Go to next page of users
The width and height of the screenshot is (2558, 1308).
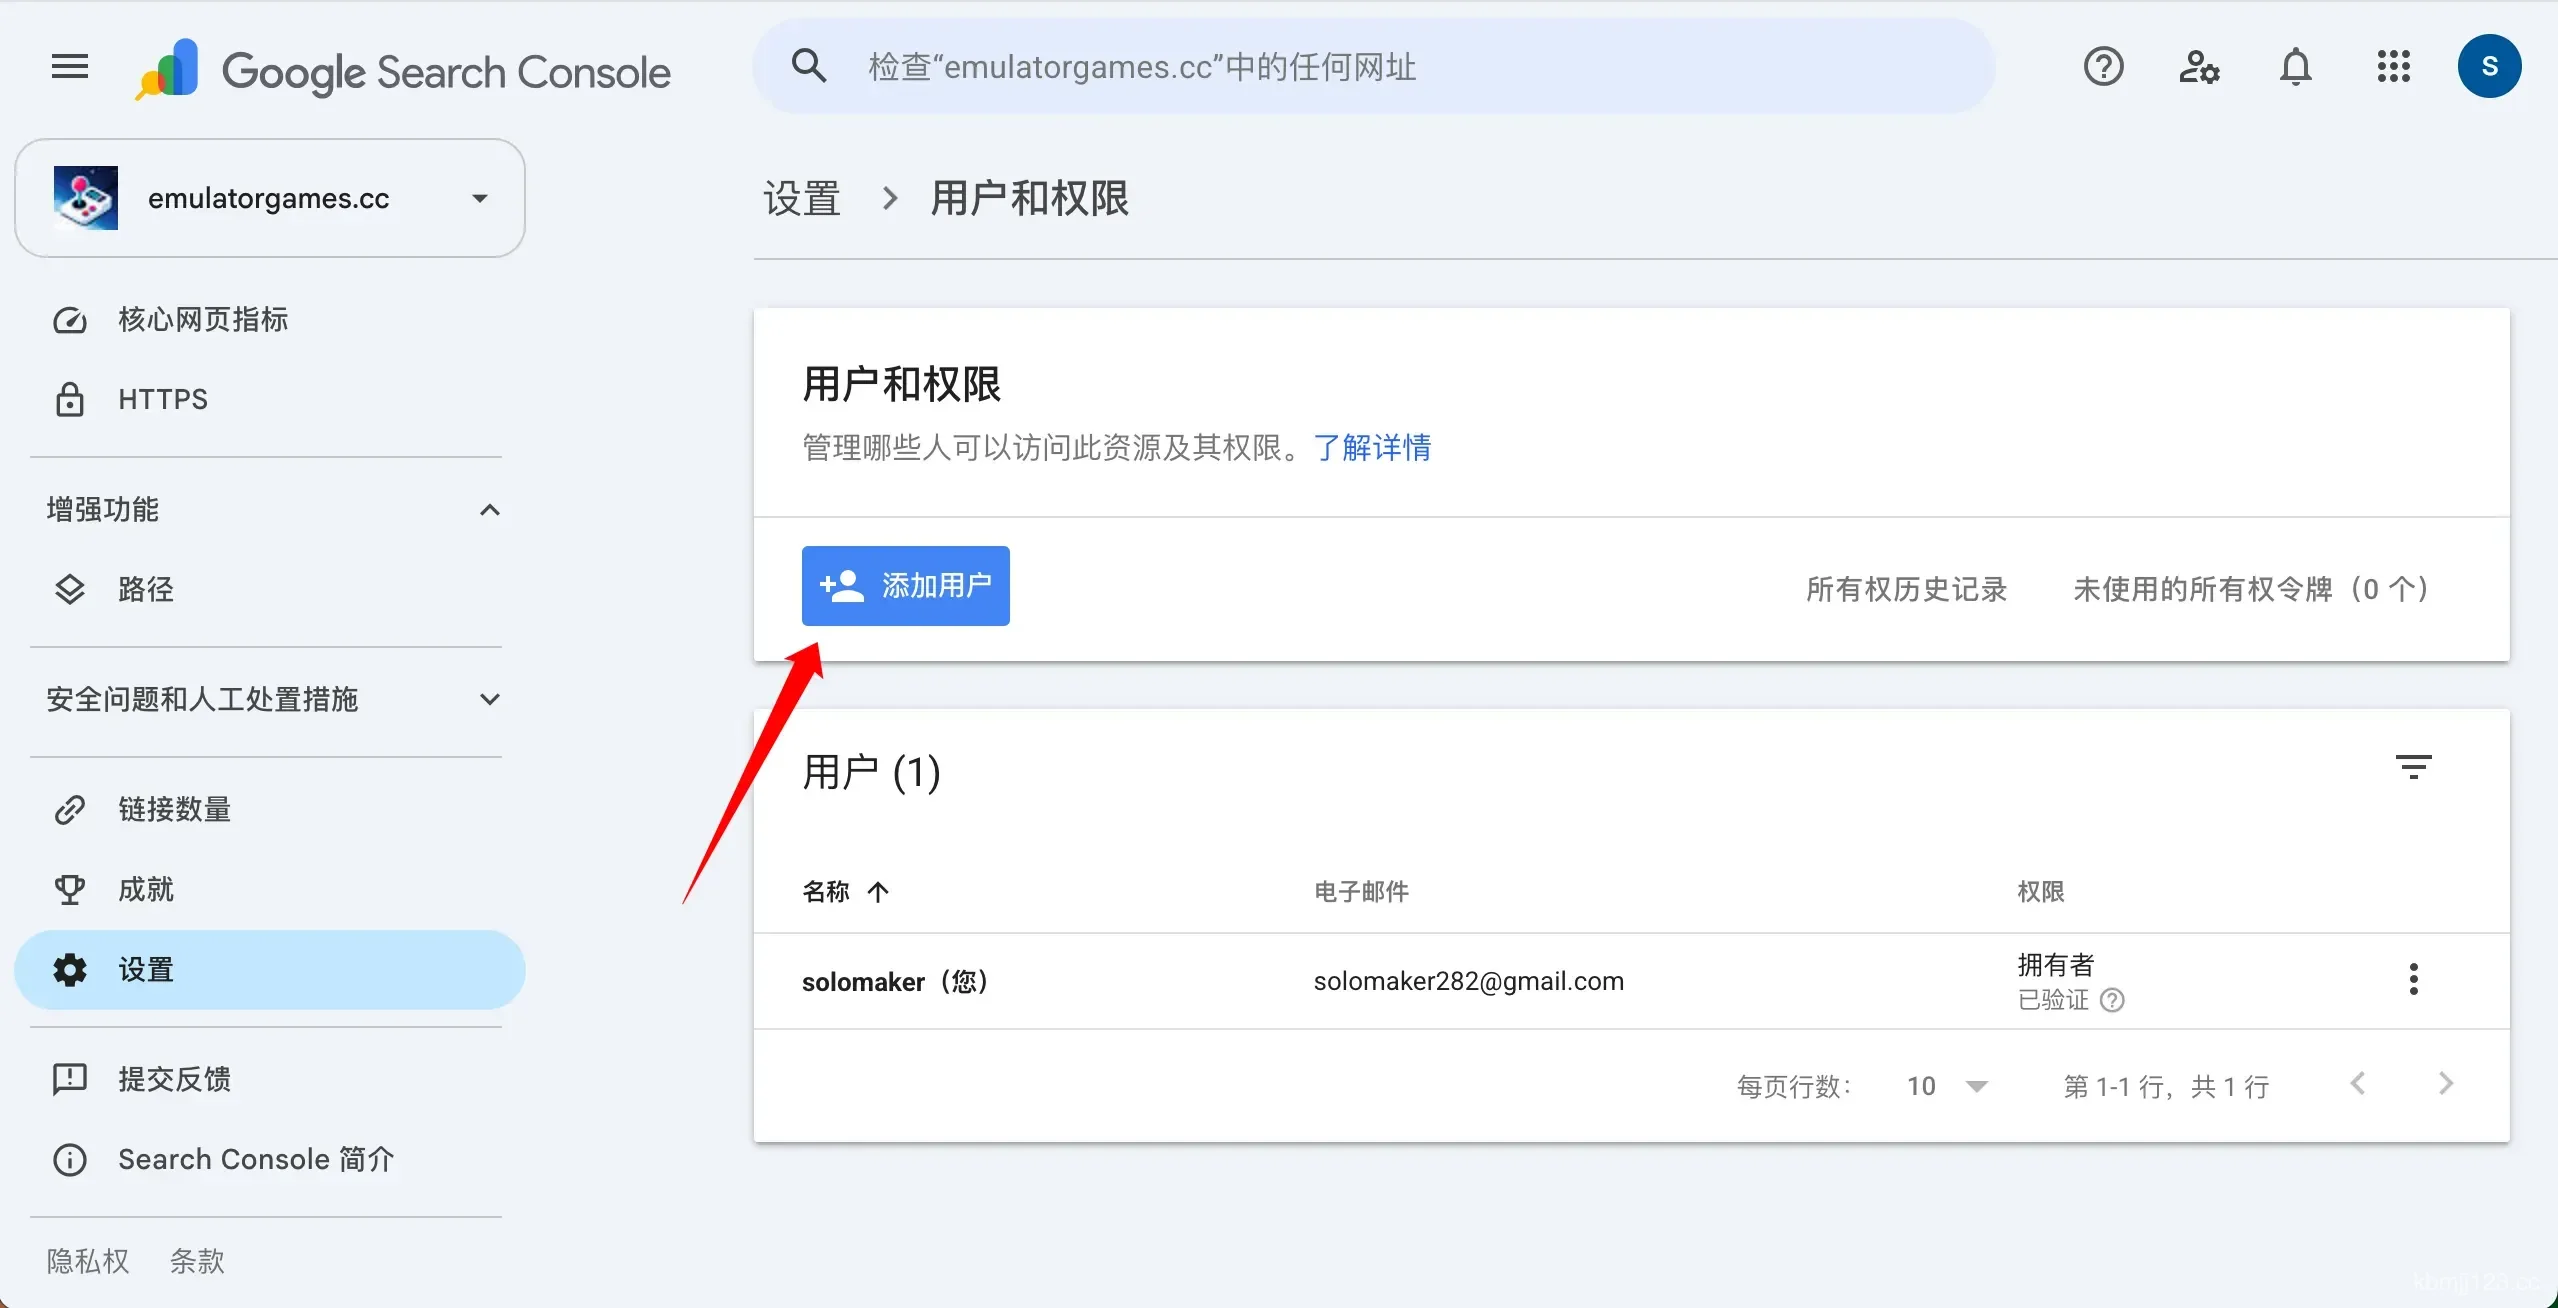[x=2446, y=1084]
